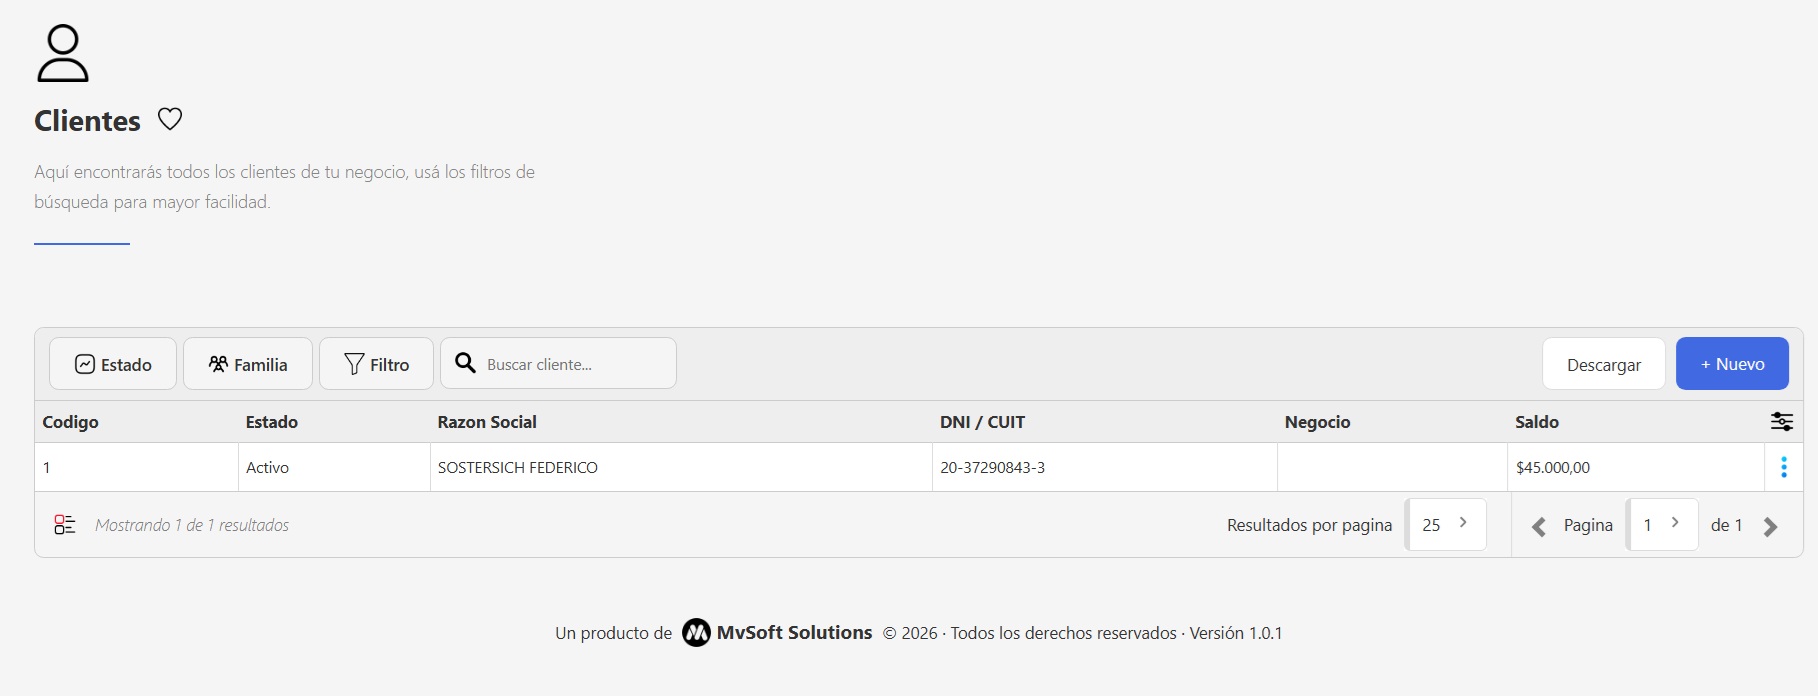Go to next page arrow
This screenshot has width=1818, height=696.
pos(1770,526)
